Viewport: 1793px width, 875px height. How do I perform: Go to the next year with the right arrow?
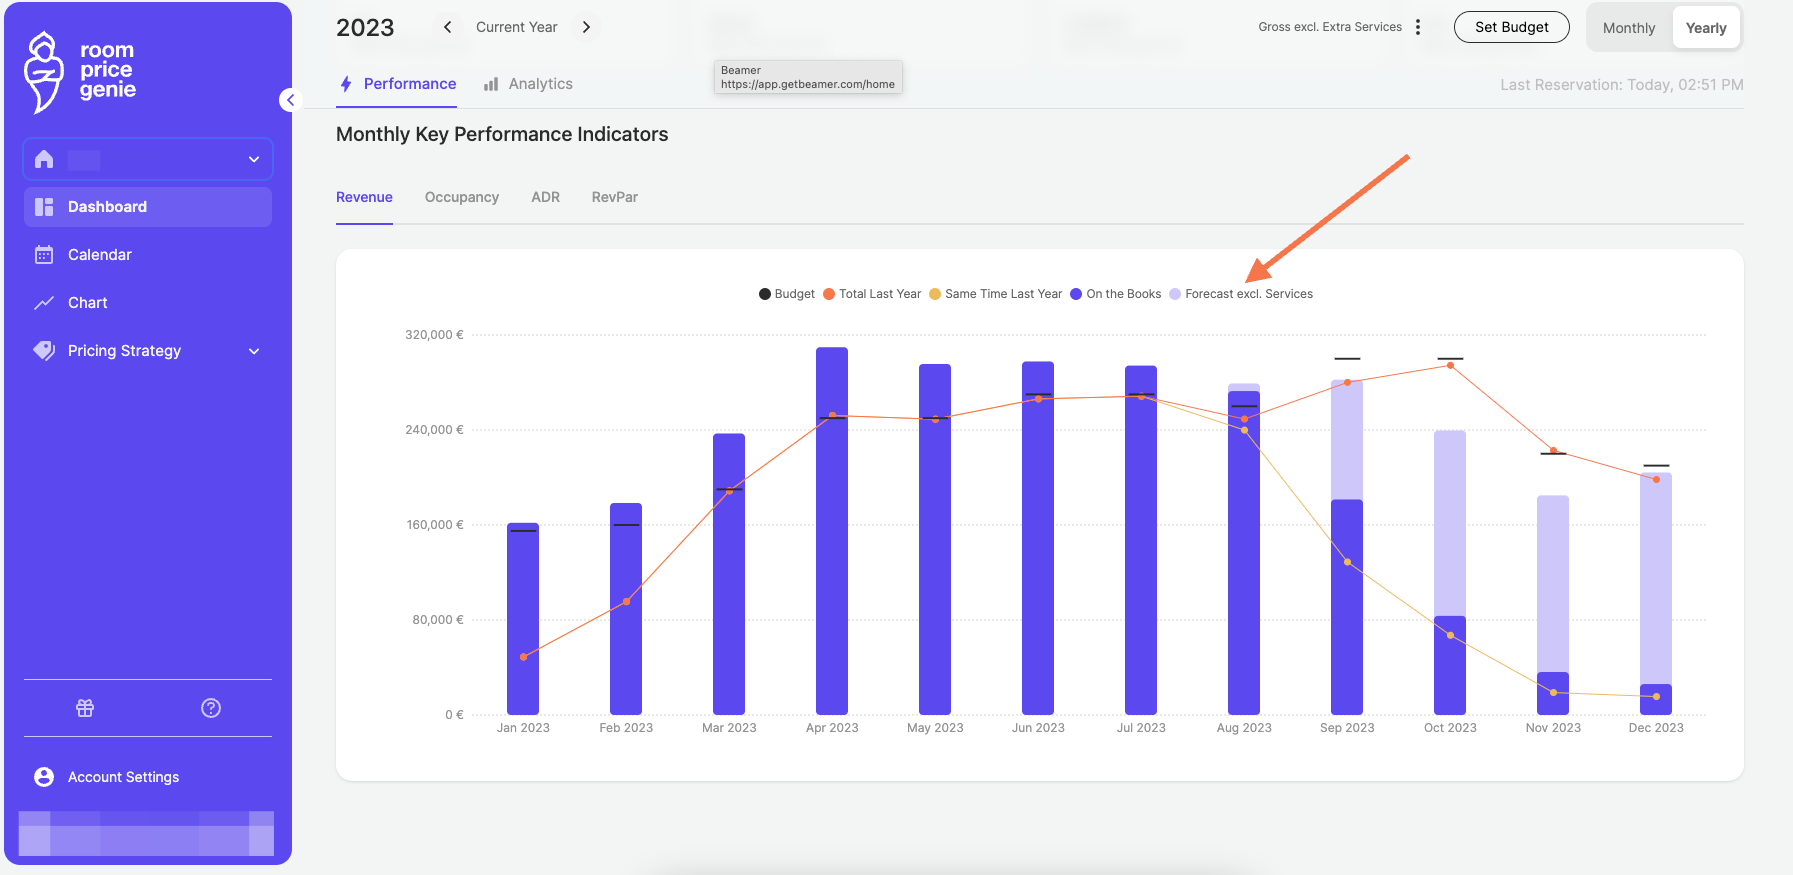586,27
